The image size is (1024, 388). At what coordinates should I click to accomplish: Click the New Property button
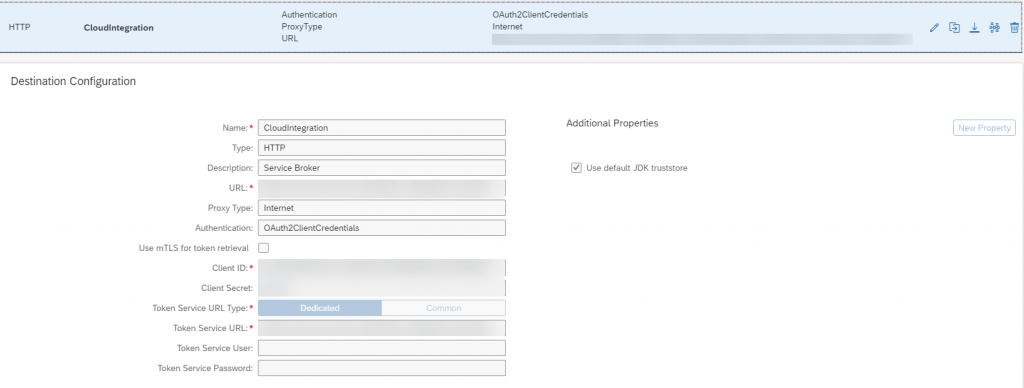pyautogui.click(x=984, y=128)
